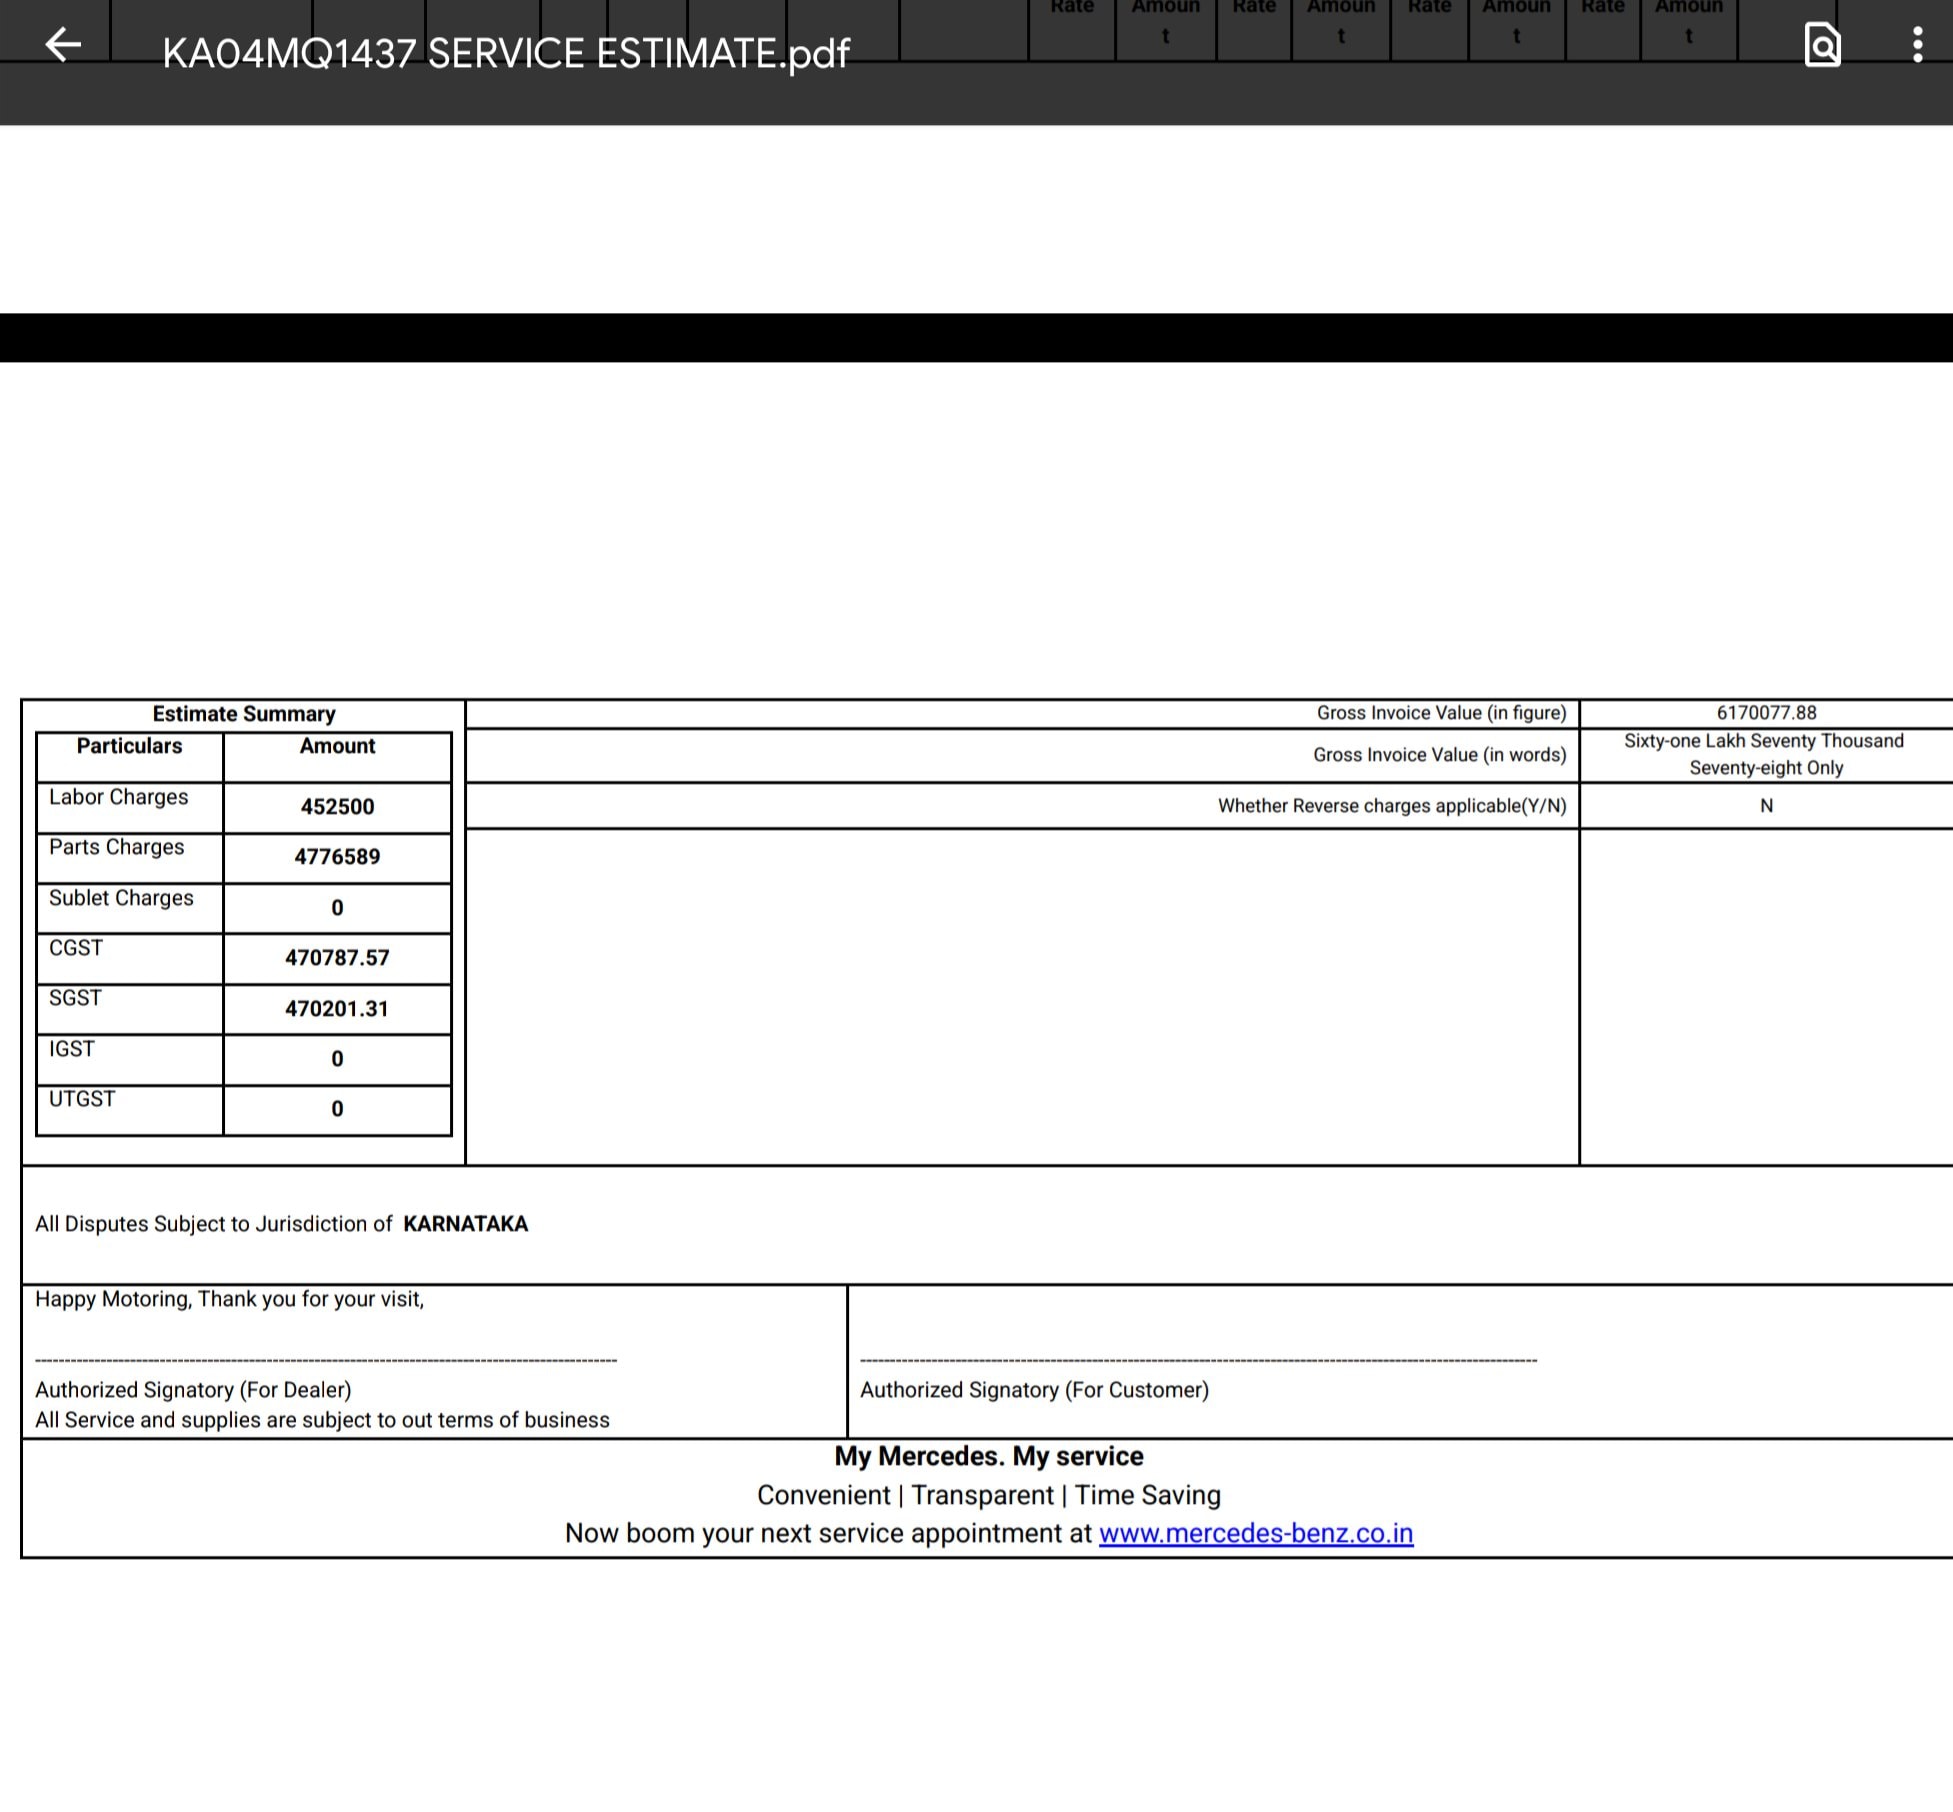Select the jurisdiction text 'KARNATAKA'
Screen dimensions: 1953x1812
coord(466,1224)
